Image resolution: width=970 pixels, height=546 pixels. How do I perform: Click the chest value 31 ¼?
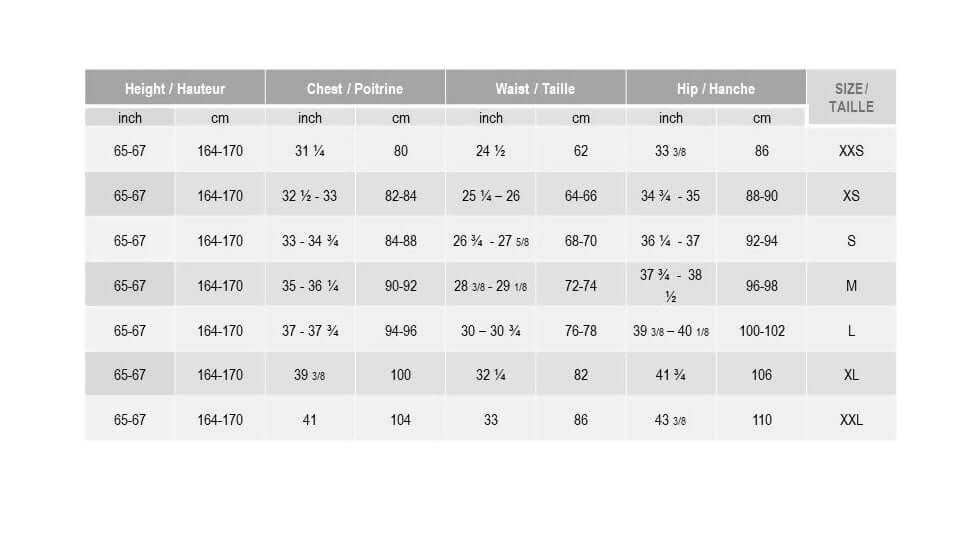tap(310, 151)
